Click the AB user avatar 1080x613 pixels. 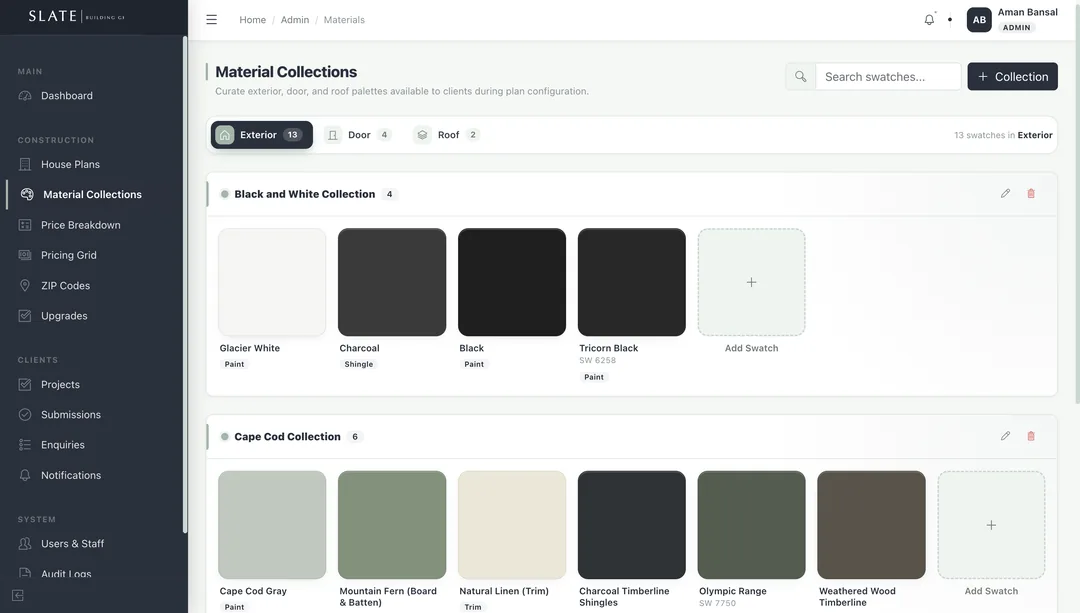(x=979, y=20)
